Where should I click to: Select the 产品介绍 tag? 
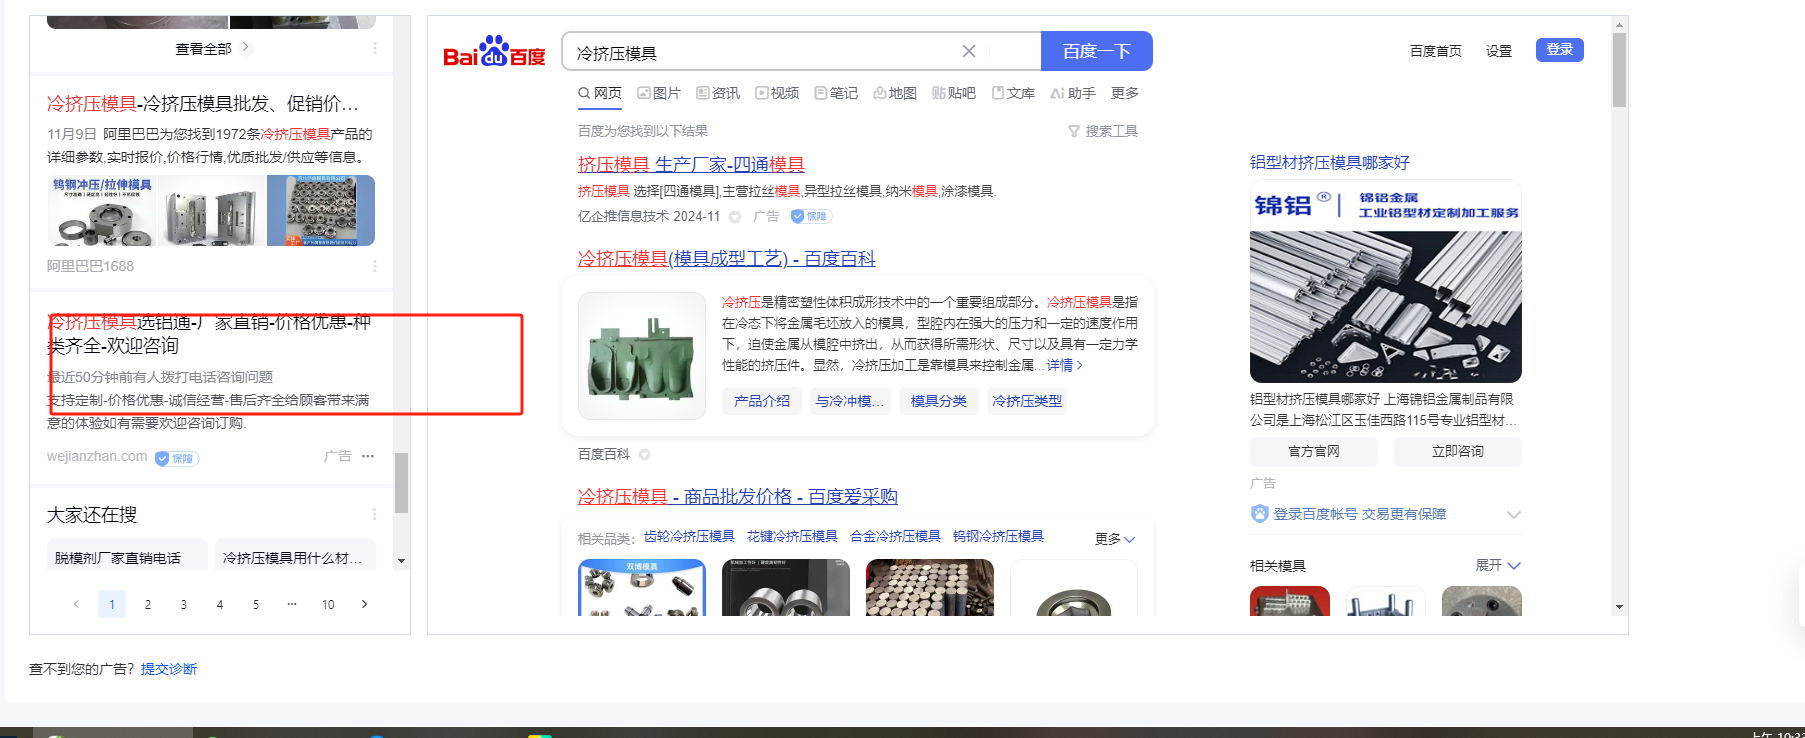(762, 401)
